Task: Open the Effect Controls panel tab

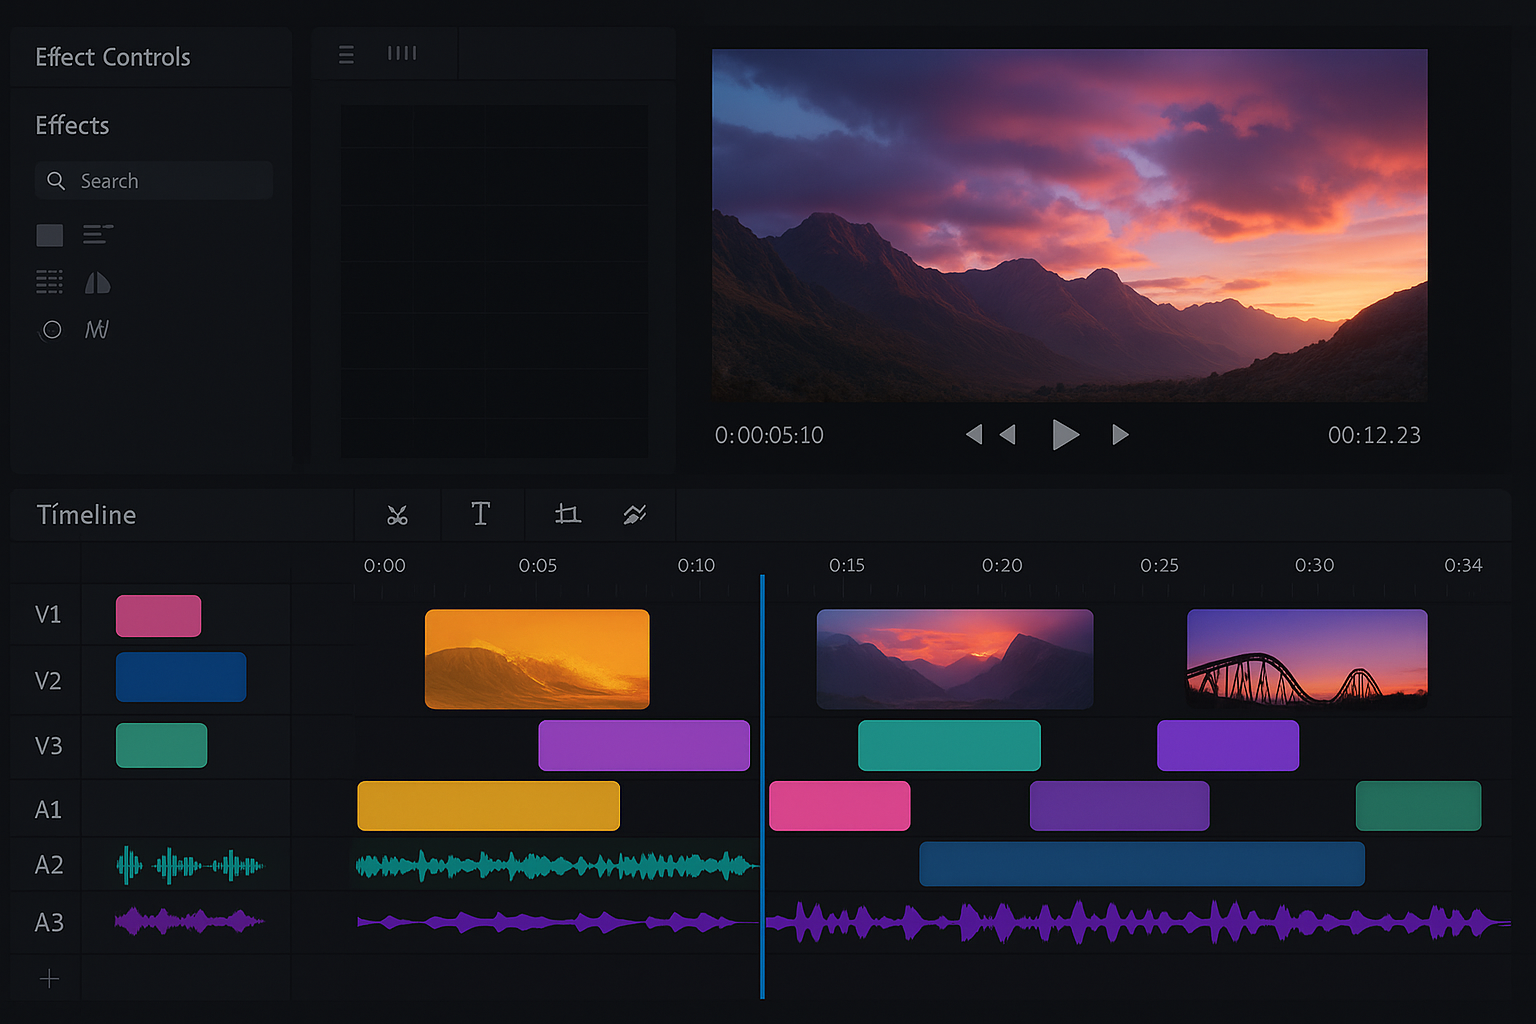Action: pyautogui.click(x=113, y=57)
